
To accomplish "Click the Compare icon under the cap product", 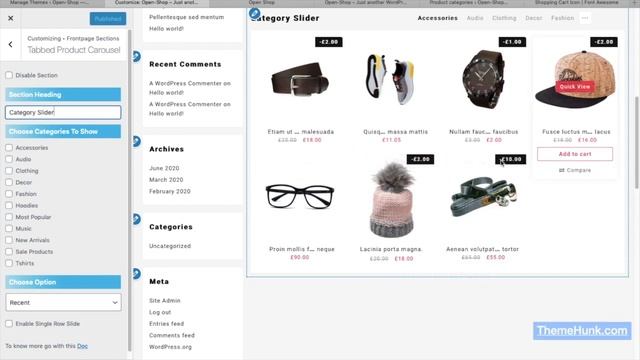I will coord(562,170).
